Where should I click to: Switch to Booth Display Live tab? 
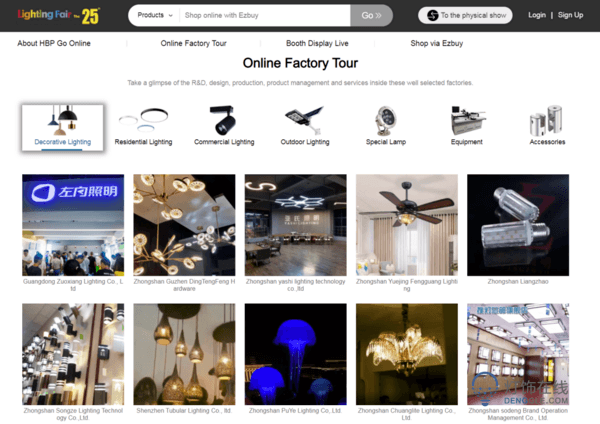pyautogui.click(x=317, y=43)
